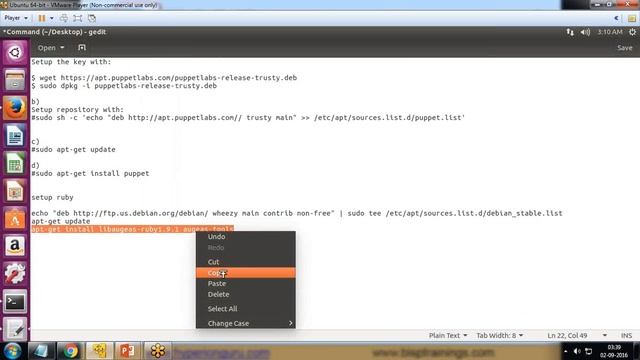Viewport: 640px width, 360px height.
Task: Click the INS insert mode indicator
Action: pos(626,336)
